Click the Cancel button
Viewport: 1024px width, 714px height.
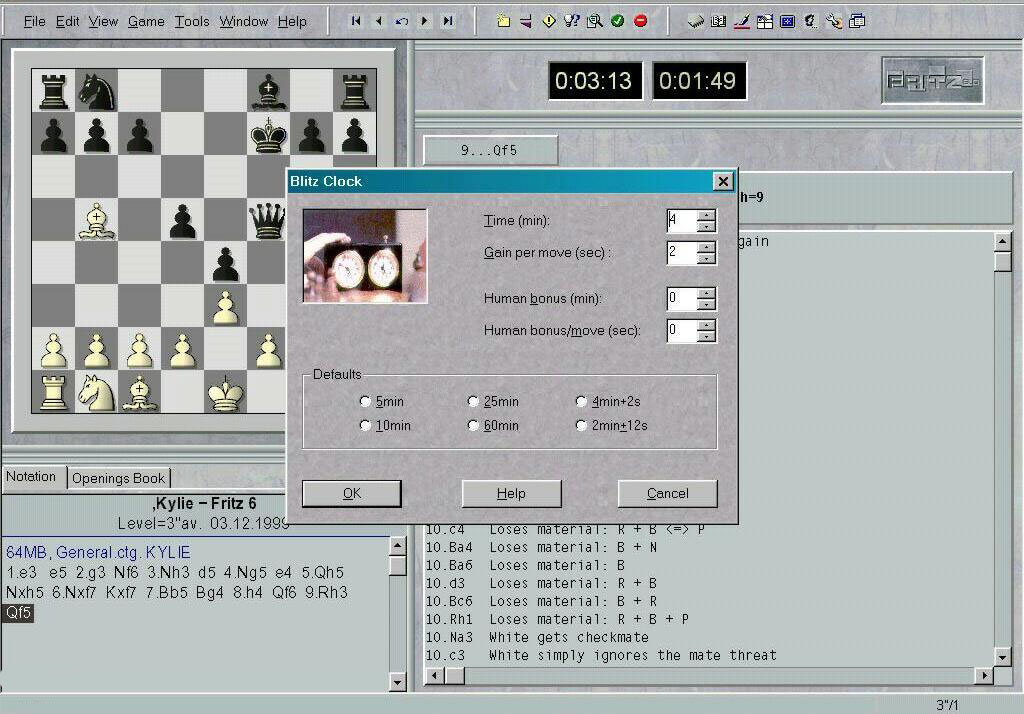pos(667,493)
